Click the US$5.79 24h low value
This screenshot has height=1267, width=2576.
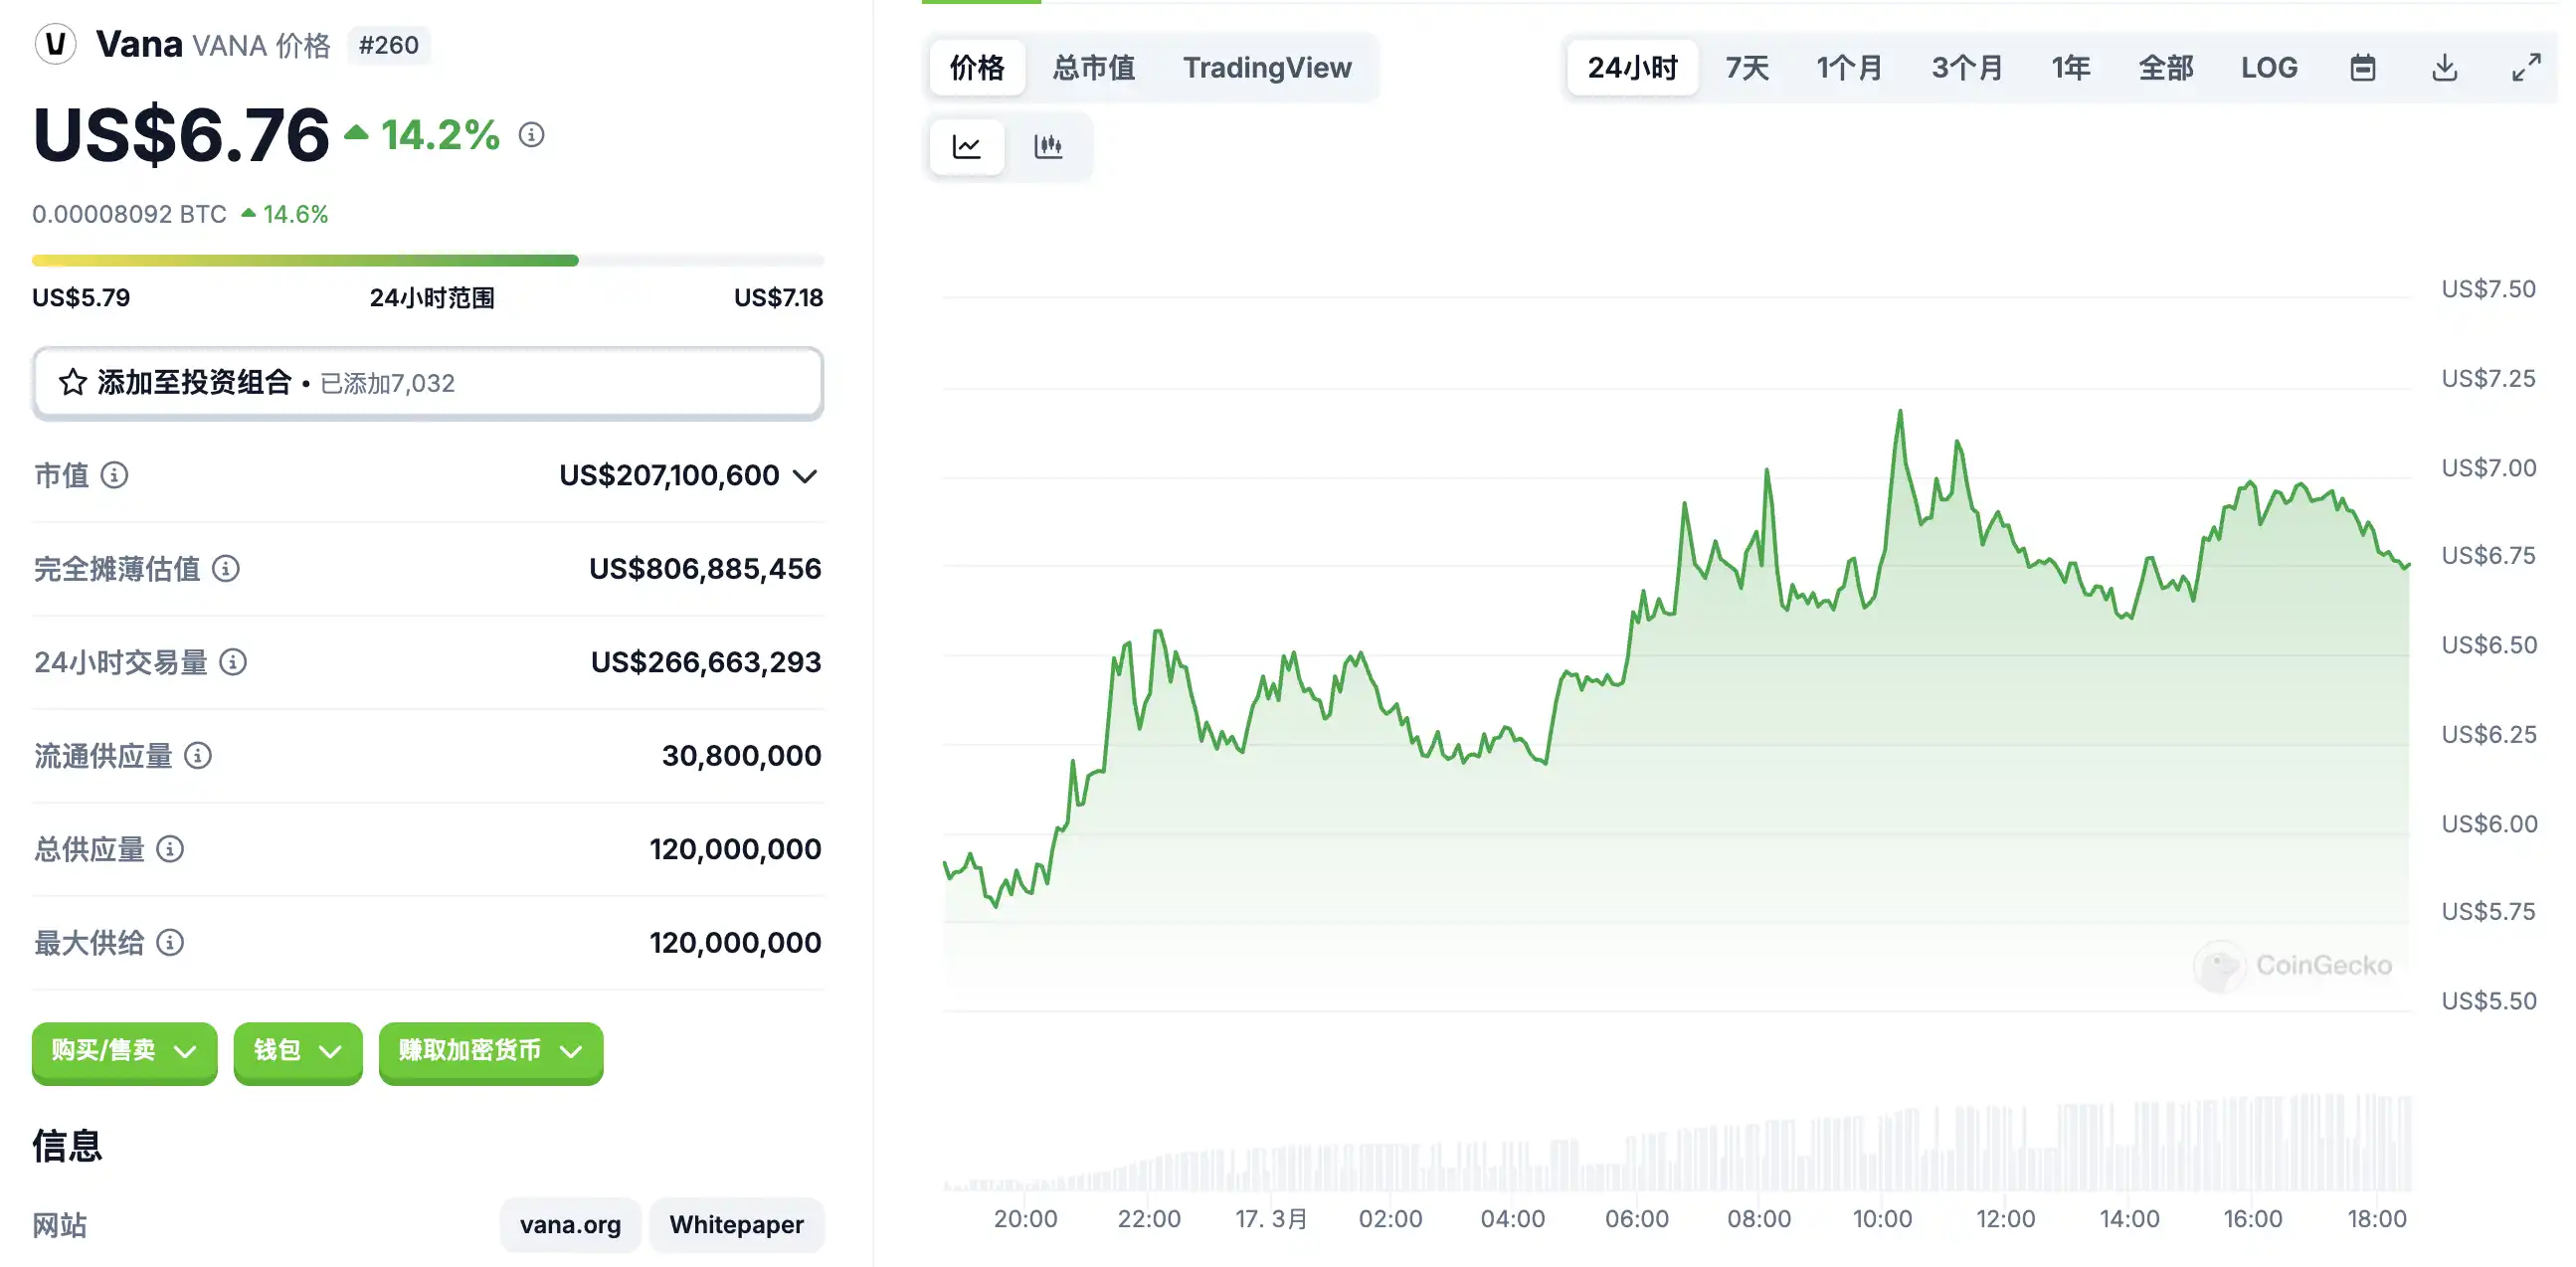(x=81, y=298)
